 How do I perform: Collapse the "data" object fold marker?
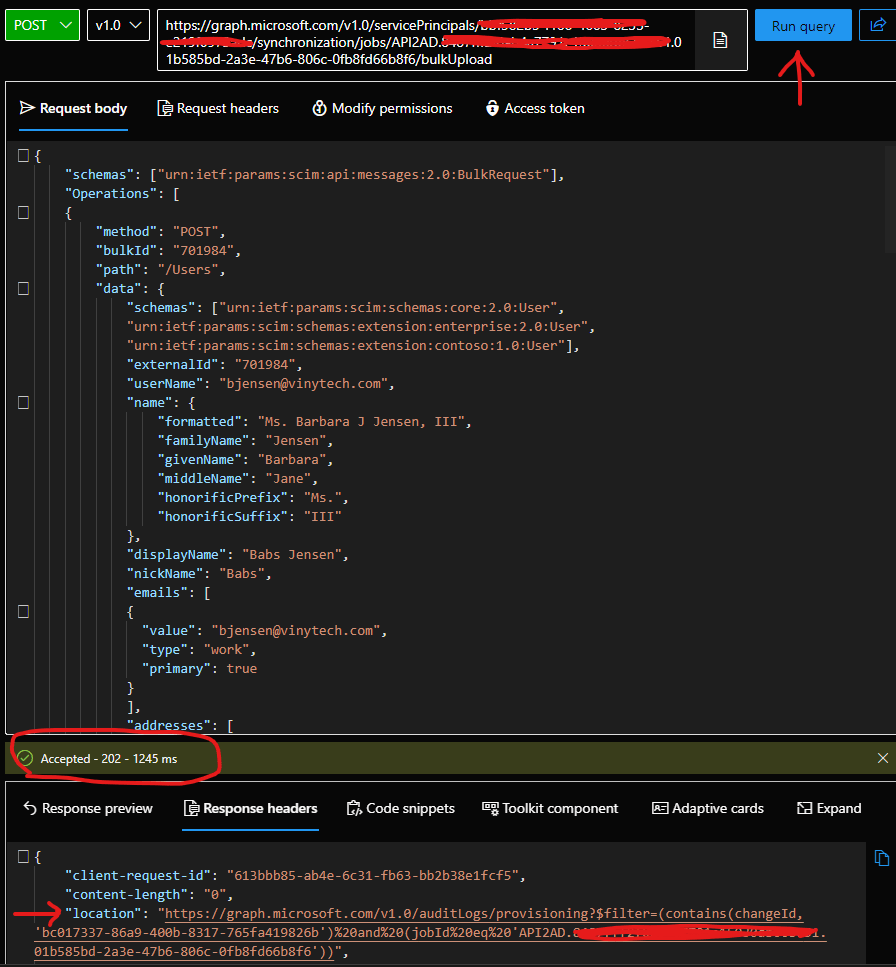pyautogui.click(x=23, y=288)
